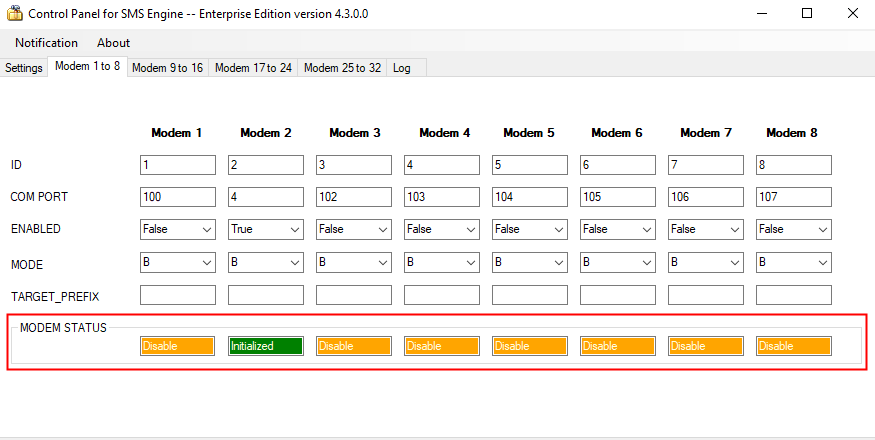Open the Notification menu
Viewport: 875px width, 440px height.
coord(46,43)
